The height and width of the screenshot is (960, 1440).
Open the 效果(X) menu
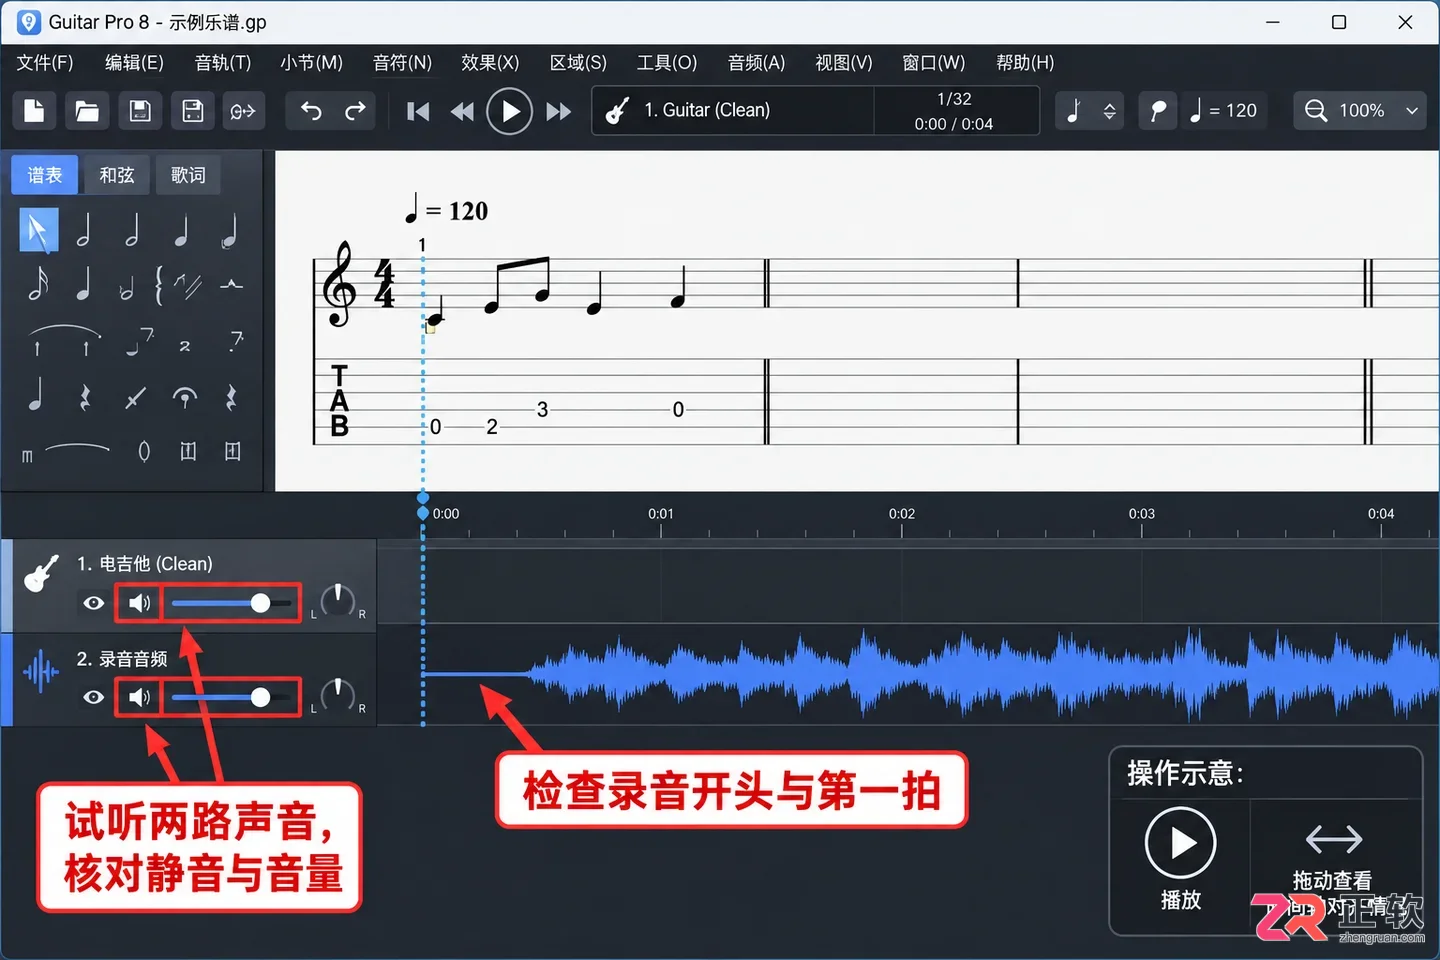pos(490,62)
